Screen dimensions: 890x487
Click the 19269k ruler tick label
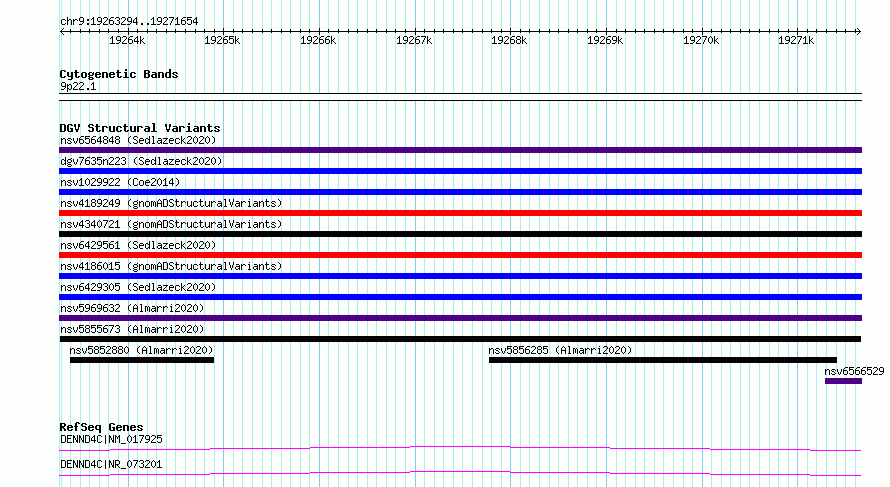coord(605,40)
